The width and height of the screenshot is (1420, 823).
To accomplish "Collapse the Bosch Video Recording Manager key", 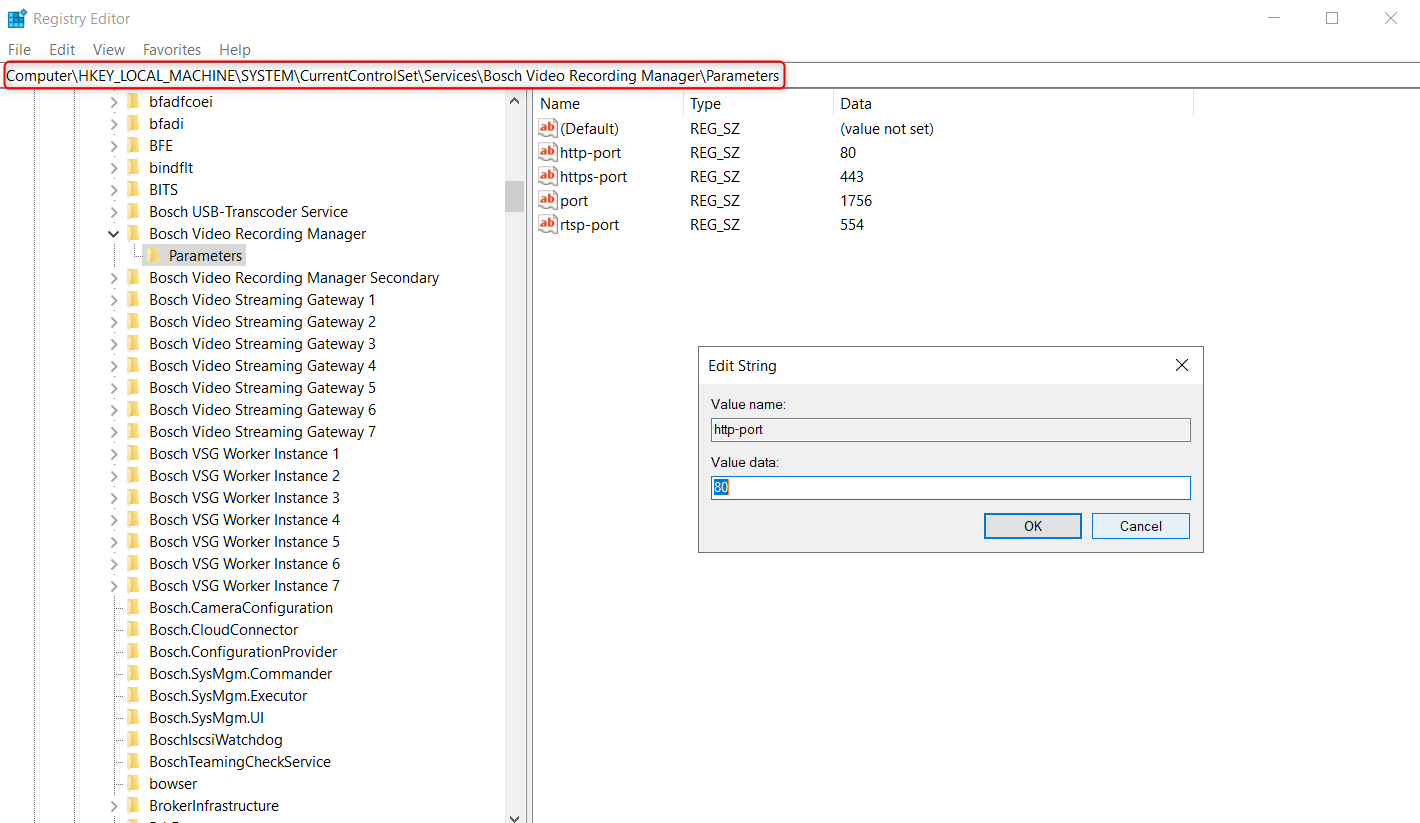I will [113, 233].
